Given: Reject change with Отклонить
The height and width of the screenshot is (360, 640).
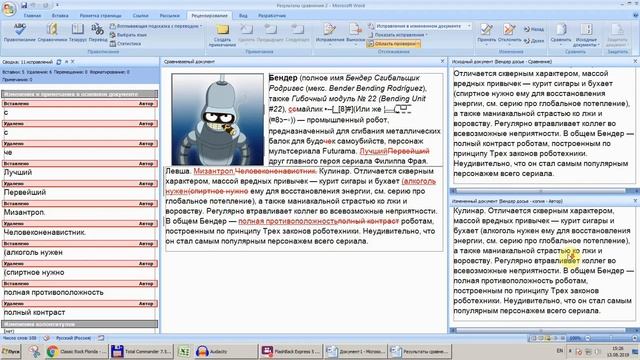Looking at the screenshot, I should (x=509, y=33).
